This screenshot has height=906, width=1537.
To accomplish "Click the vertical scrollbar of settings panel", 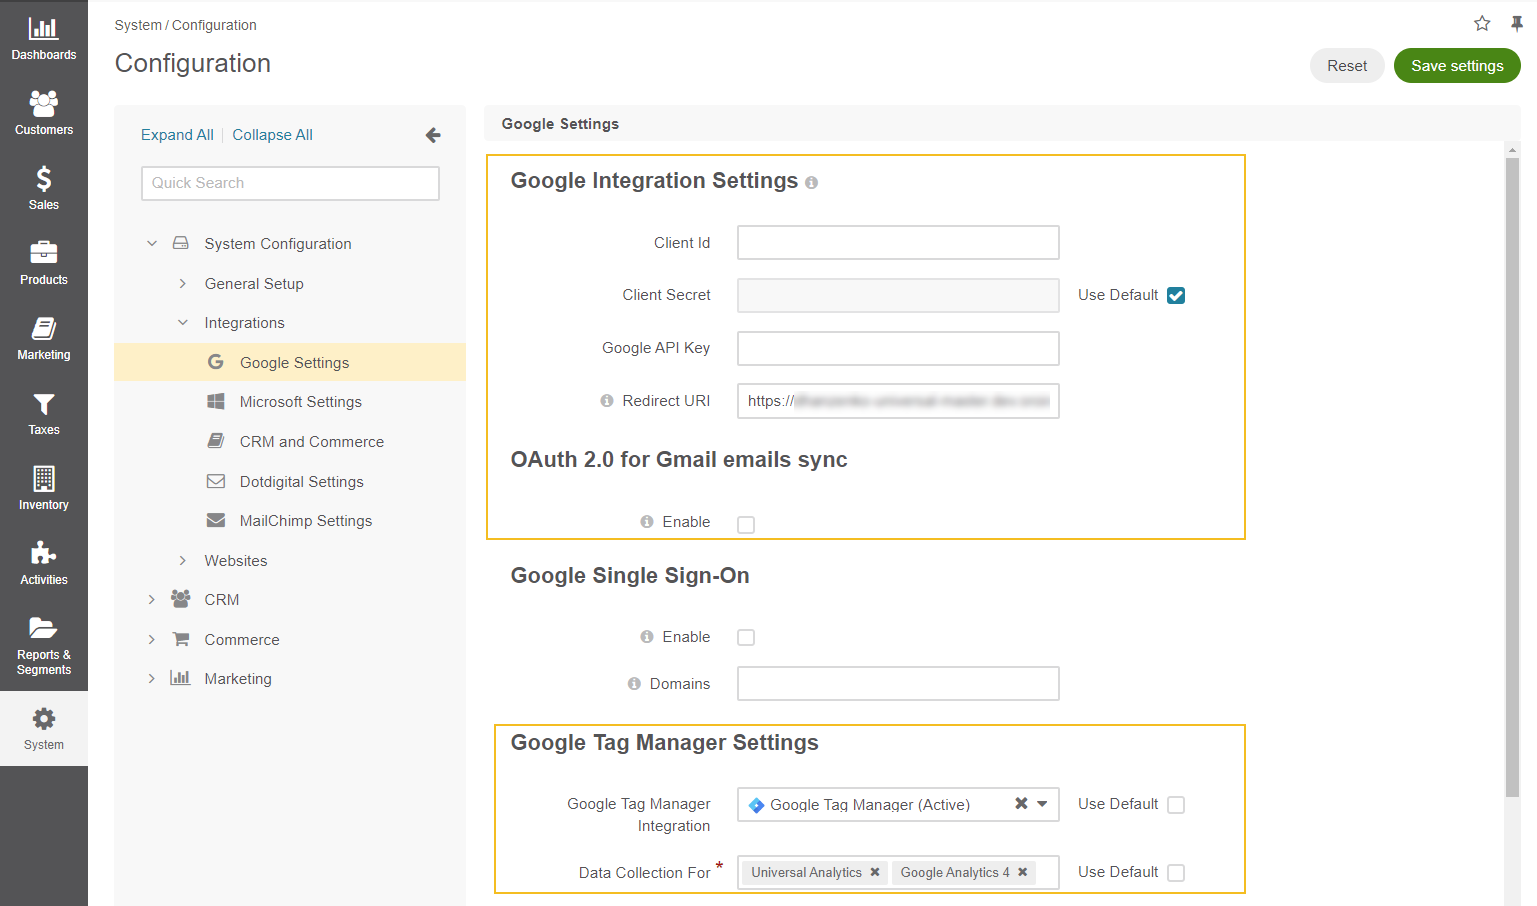I will [1512, 477].
